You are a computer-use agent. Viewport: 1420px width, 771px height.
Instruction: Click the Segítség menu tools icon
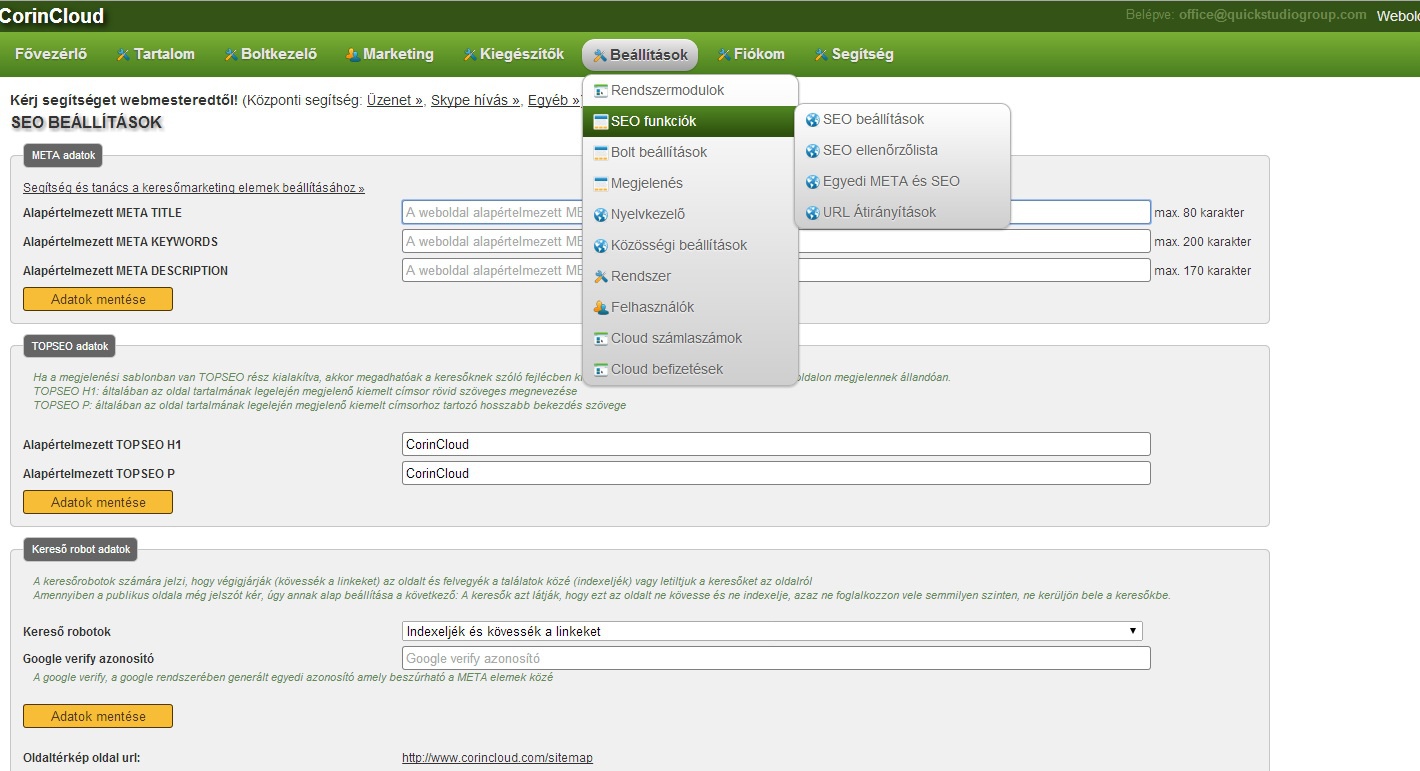pos(821,55)
